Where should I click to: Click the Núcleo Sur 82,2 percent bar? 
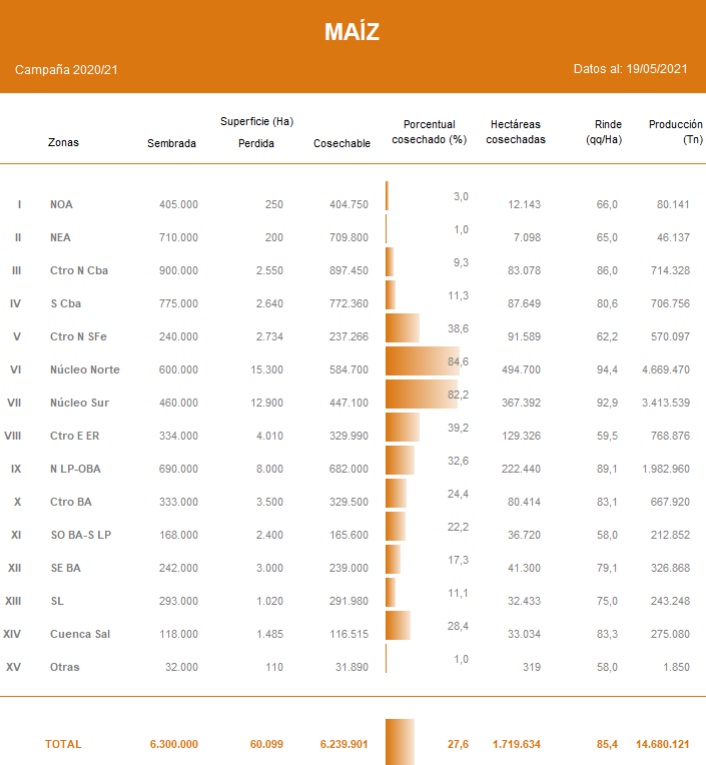(x=420, y=394)
